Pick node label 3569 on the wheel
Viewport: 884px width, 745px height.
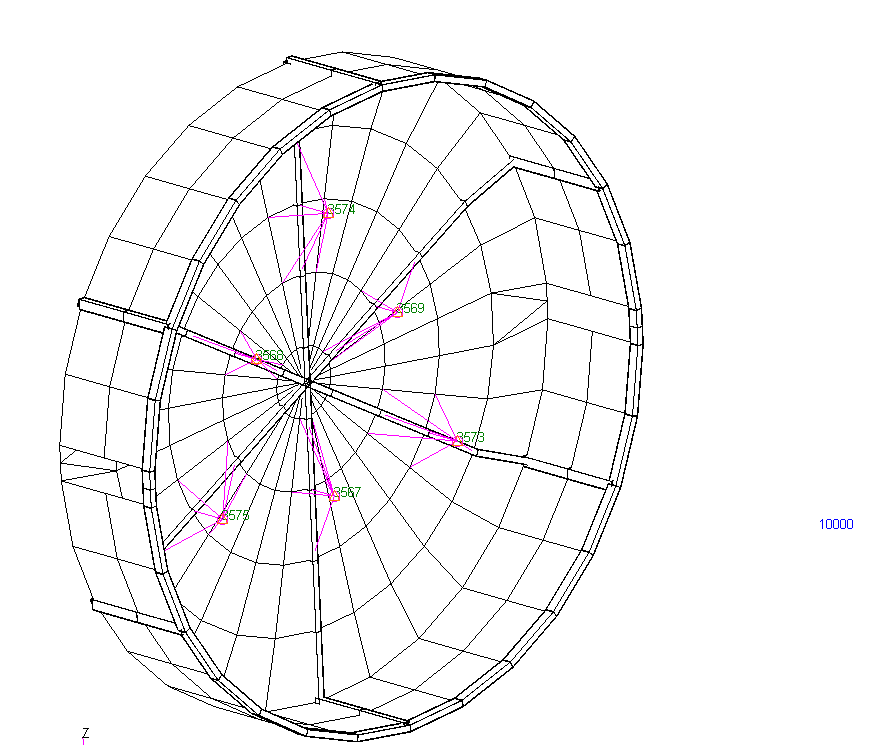pos(410,308)
